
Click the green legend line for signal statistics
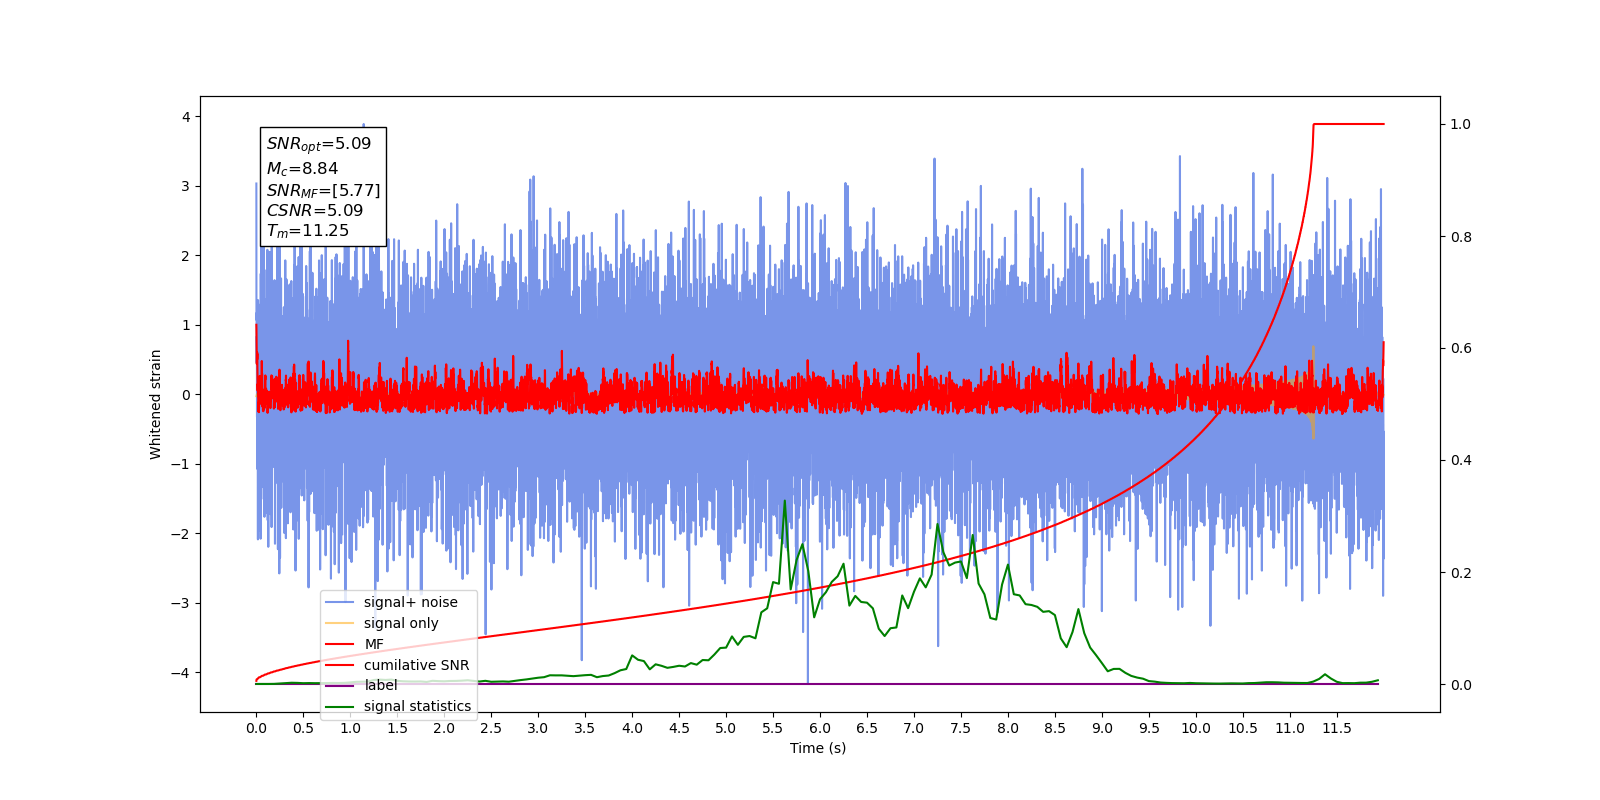pos(340,706)
